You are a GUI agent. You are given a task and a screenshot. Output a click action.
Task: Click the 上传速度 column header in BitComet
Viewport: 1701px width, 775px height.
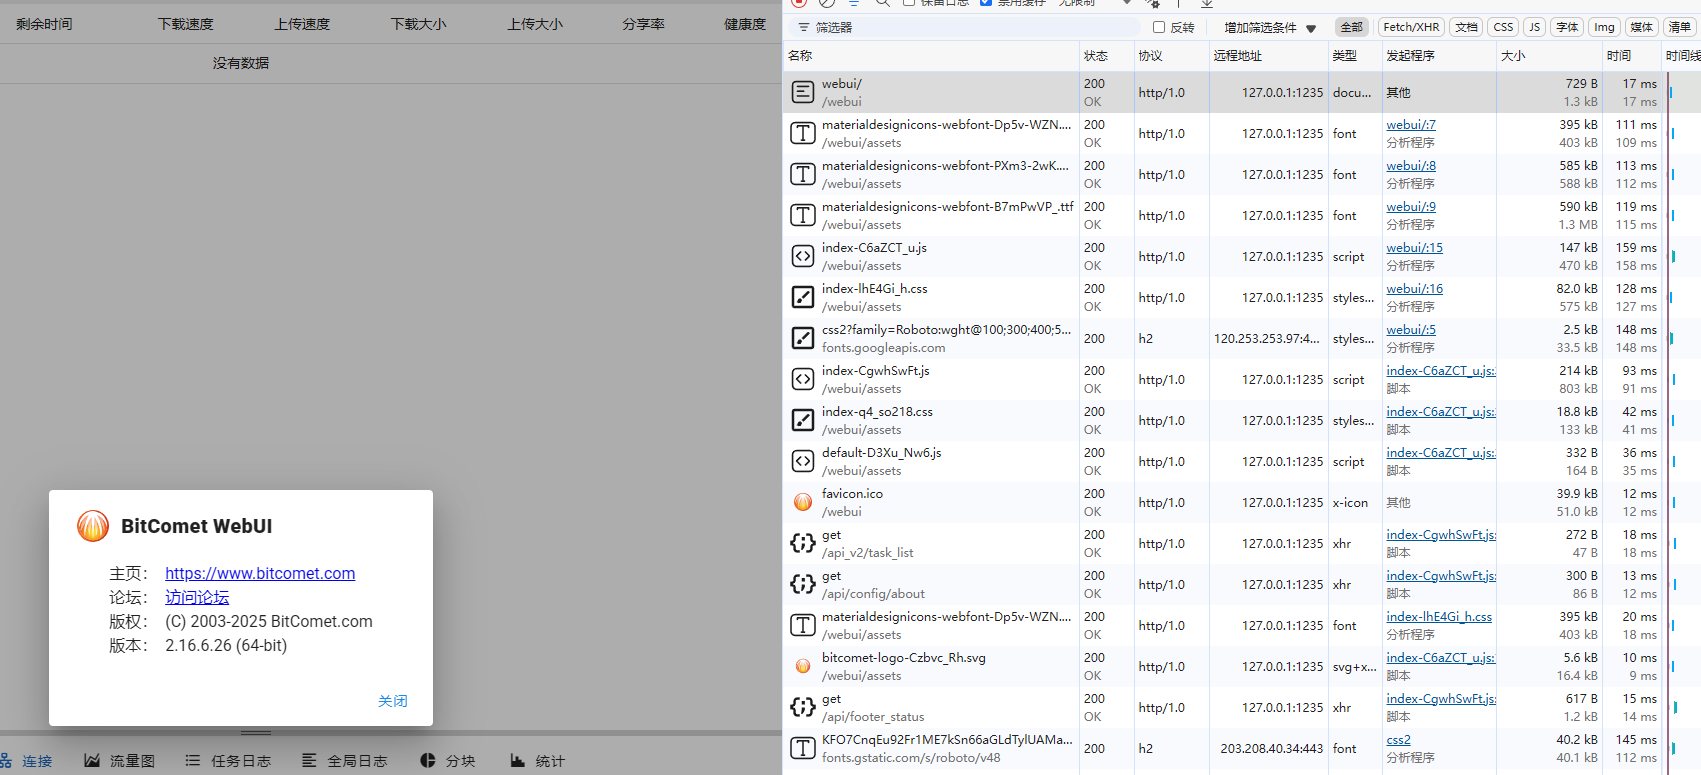[x=302, y=24]
